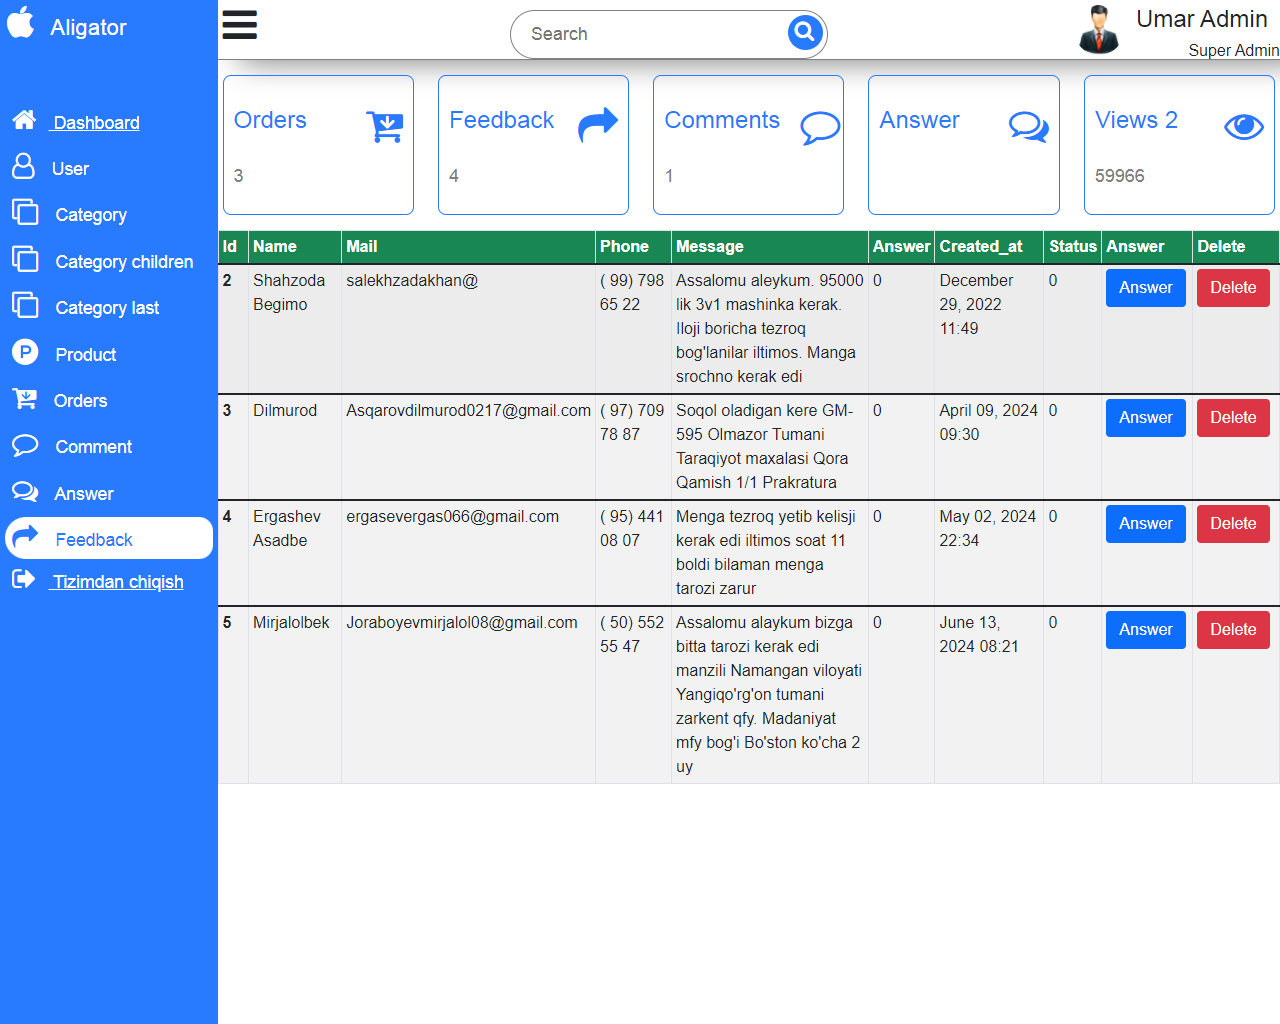The image size is (1280, 1024).
Task: Answer Shahzoda Begimo's feedback message
Action: point(1145,288)
